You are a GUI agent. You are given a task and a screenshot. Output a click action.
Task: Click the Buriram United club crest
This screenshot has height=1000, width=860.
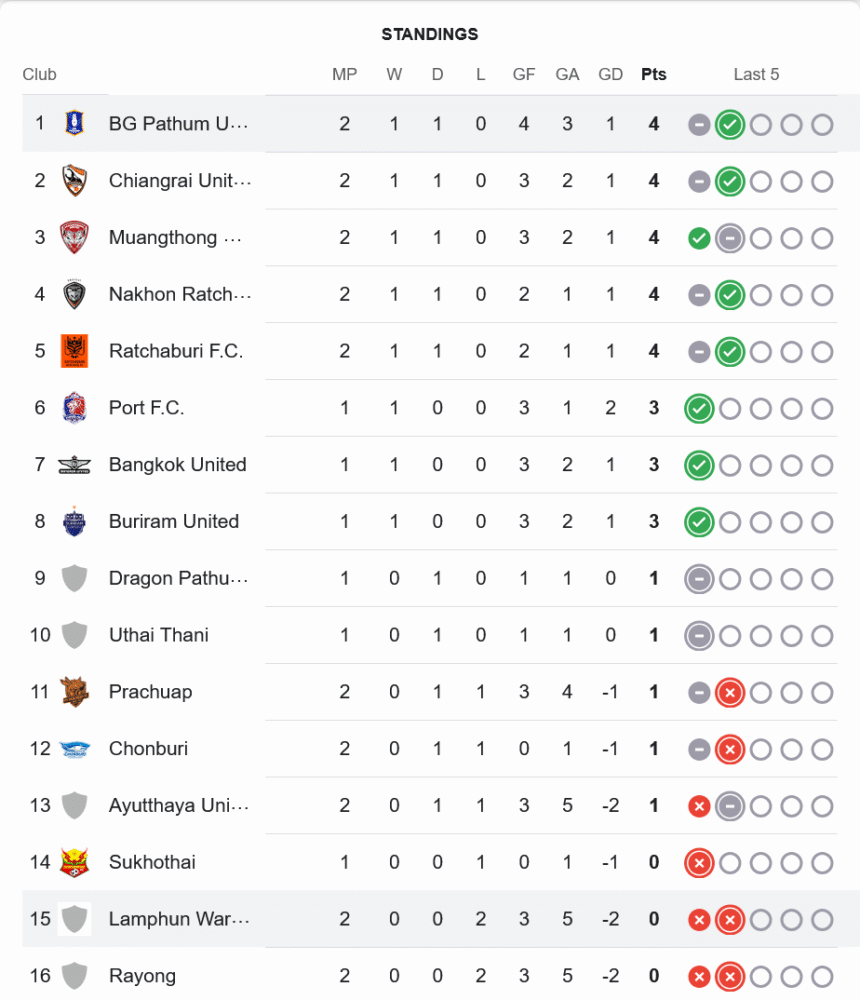pyautogui.click(x=74, y=522)
